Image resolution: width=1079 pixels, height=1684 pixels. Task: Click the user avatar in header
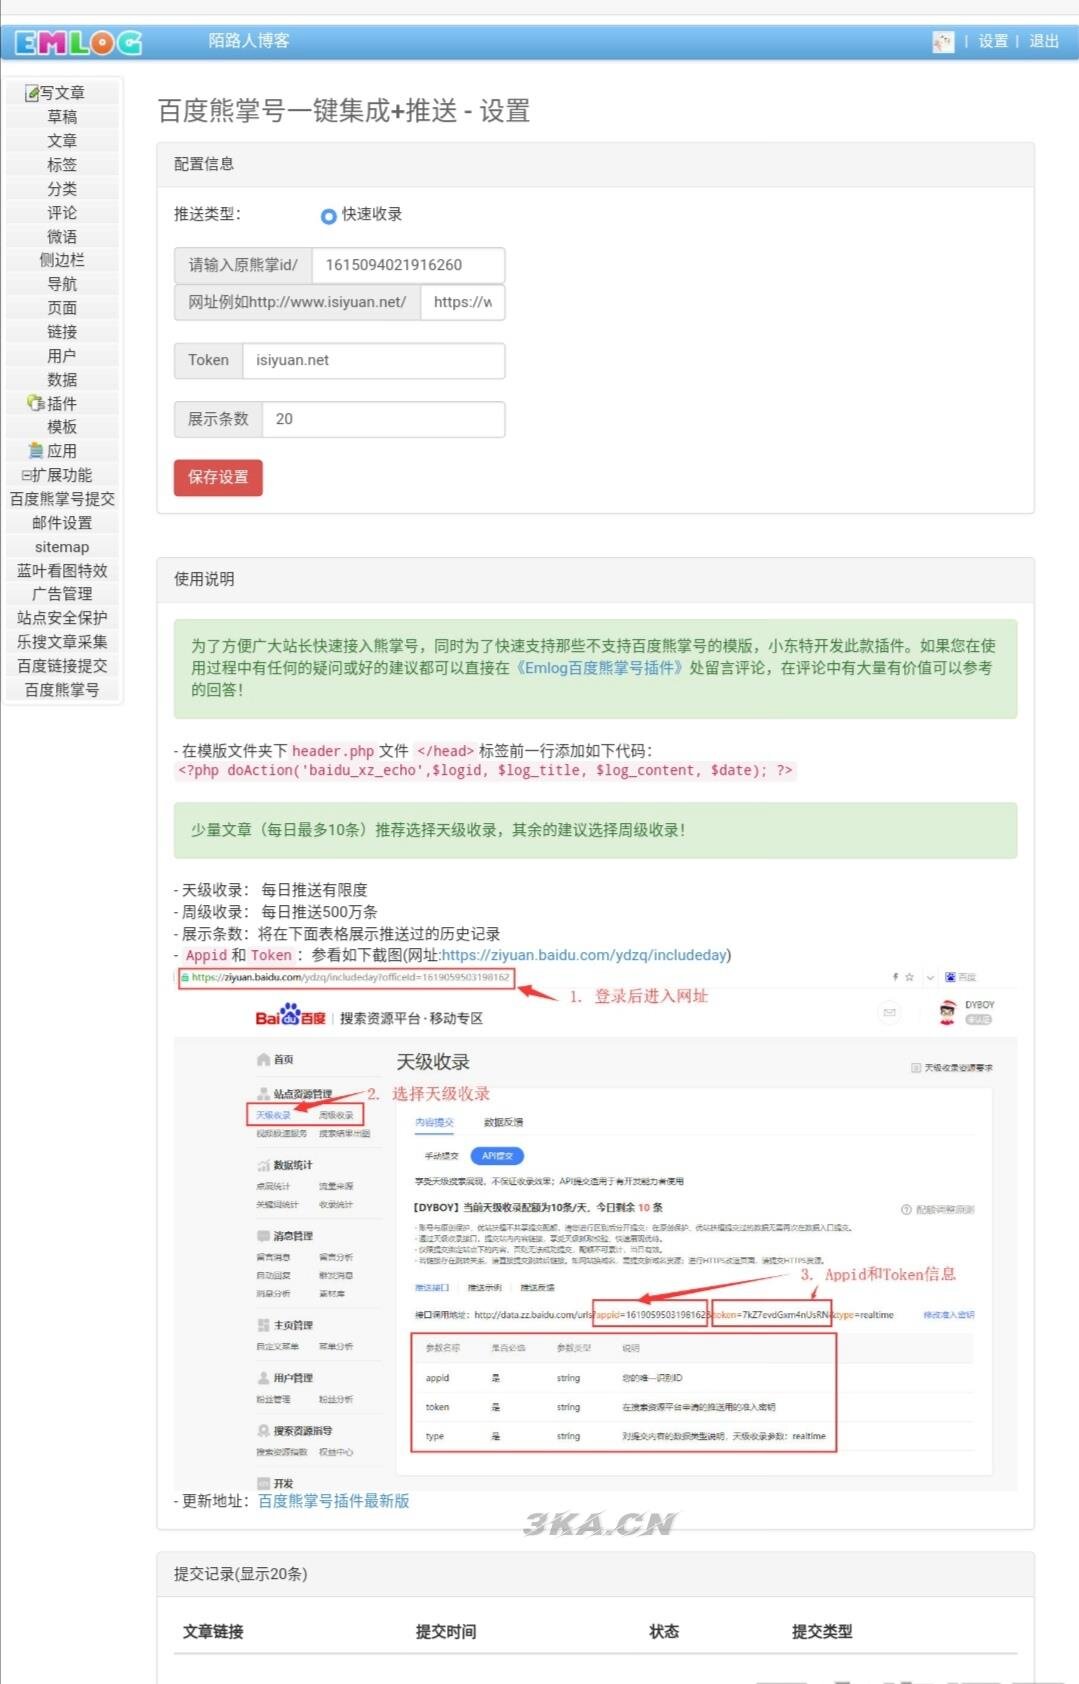942,42
